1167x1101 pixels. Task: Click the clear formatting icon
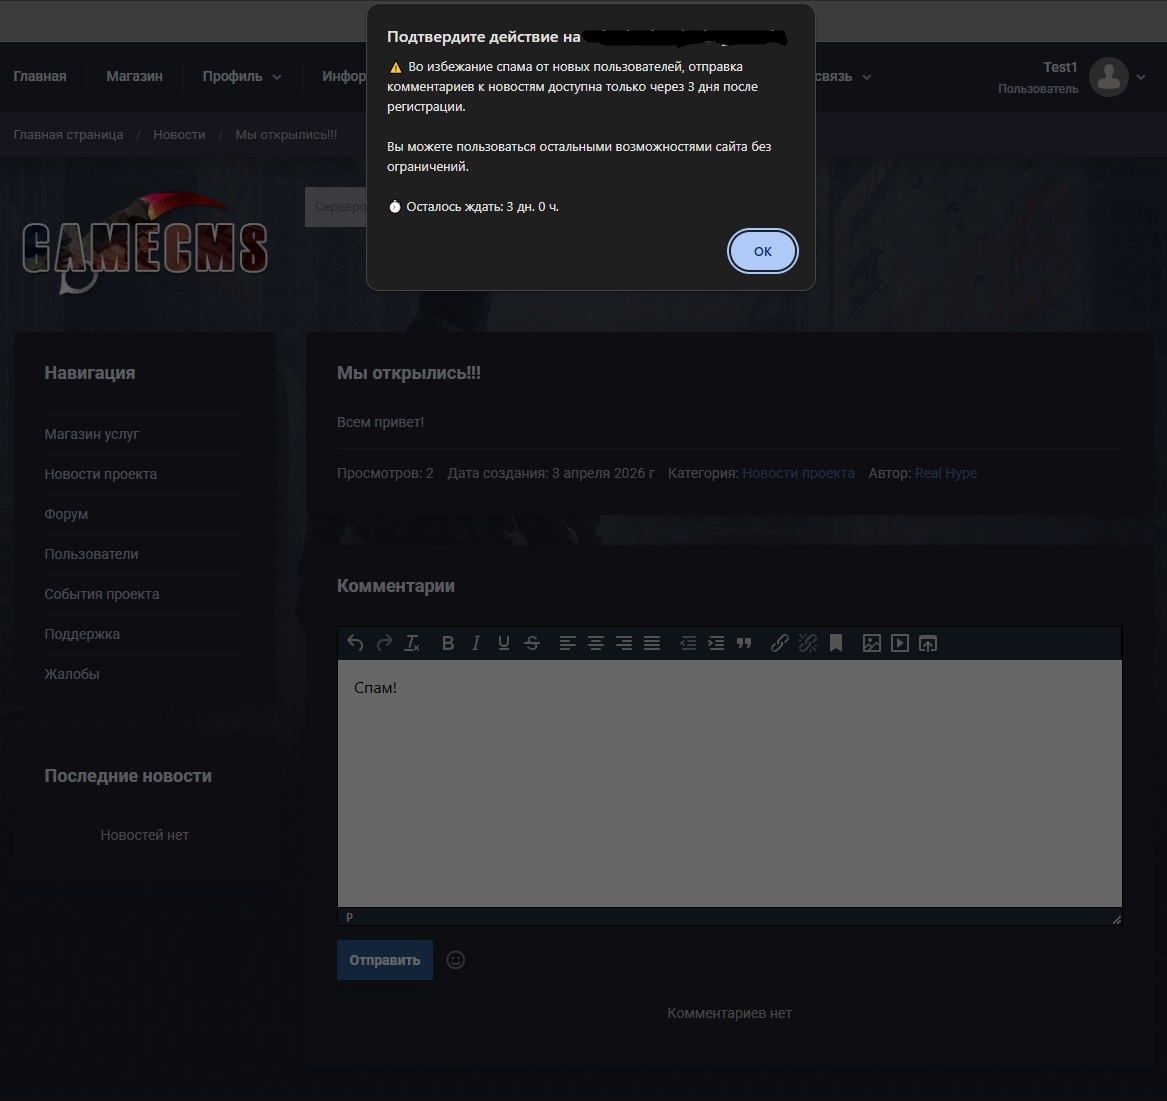coord(412,643)
